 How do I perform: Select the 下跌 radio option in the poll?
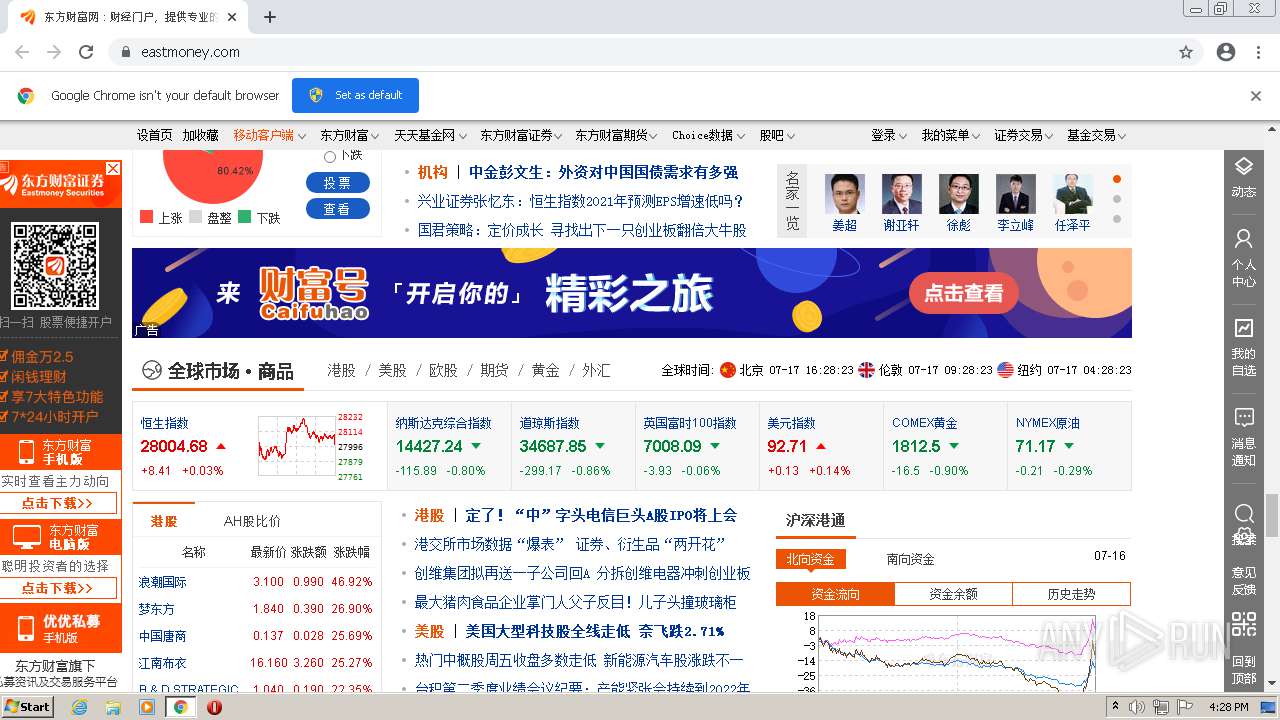(x=330, y=157)
